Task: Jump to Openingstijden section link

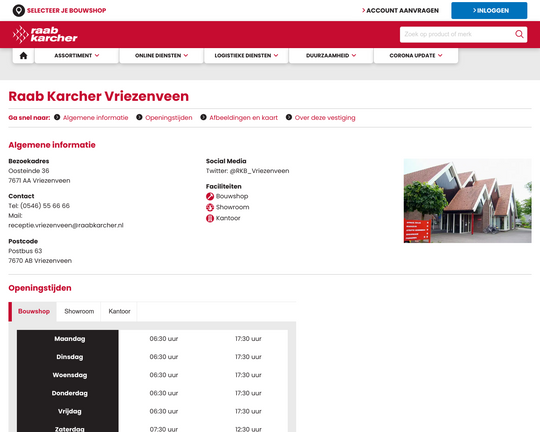Action: pyautogui.click(x=169, y=118)
